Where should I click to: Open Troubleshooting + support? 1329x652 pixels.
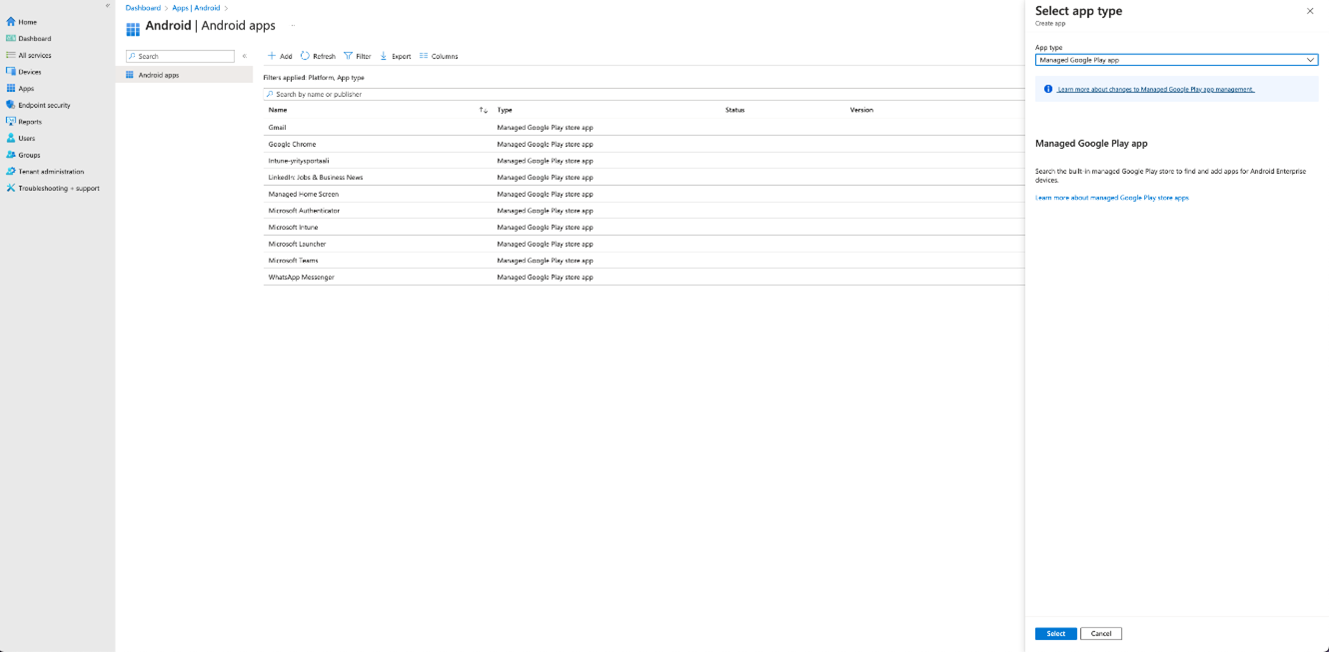click(x=58, y=188)
